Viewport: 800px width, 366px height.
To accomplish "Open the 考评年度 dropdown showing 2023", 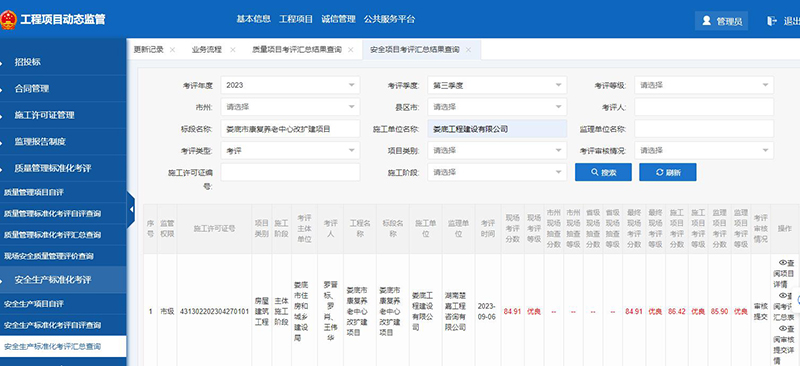I will (290, 85).
